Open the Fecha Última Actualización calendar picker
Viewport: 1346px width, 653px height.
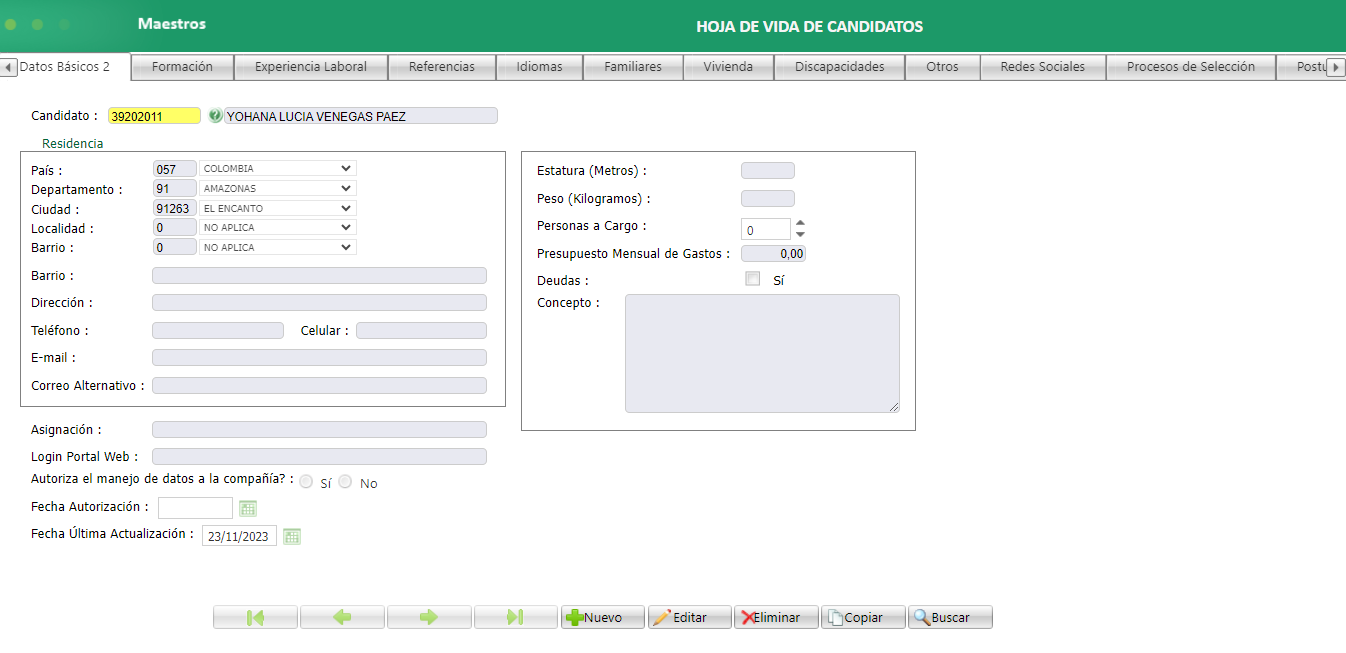[291, 536]
